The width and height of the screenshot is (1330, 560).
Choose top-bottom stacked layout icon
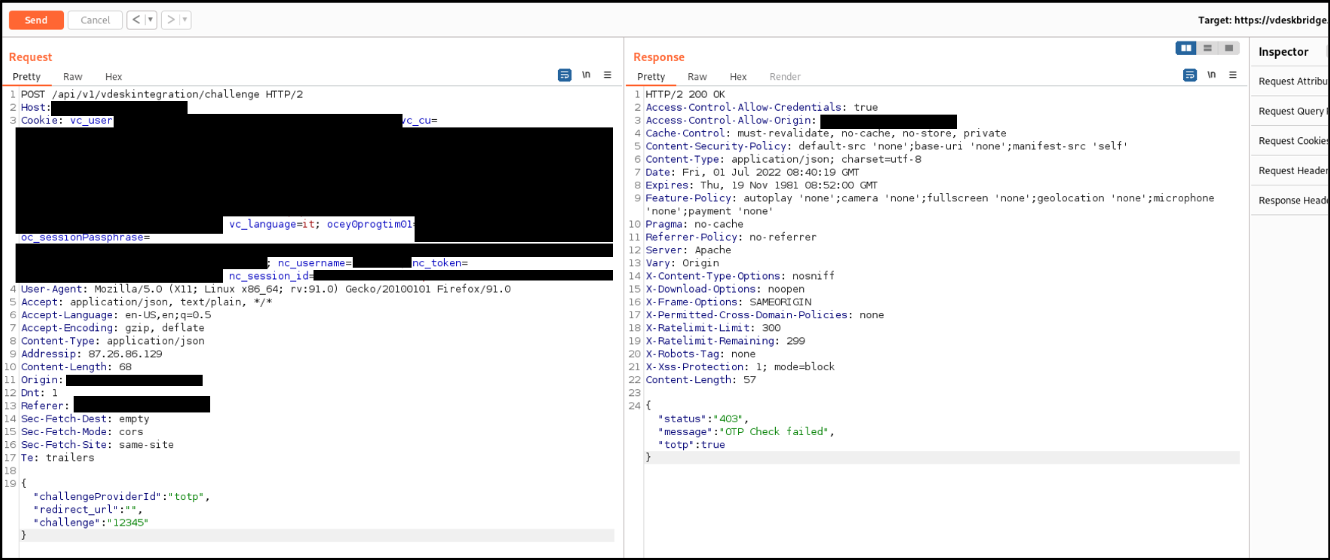1208,48
